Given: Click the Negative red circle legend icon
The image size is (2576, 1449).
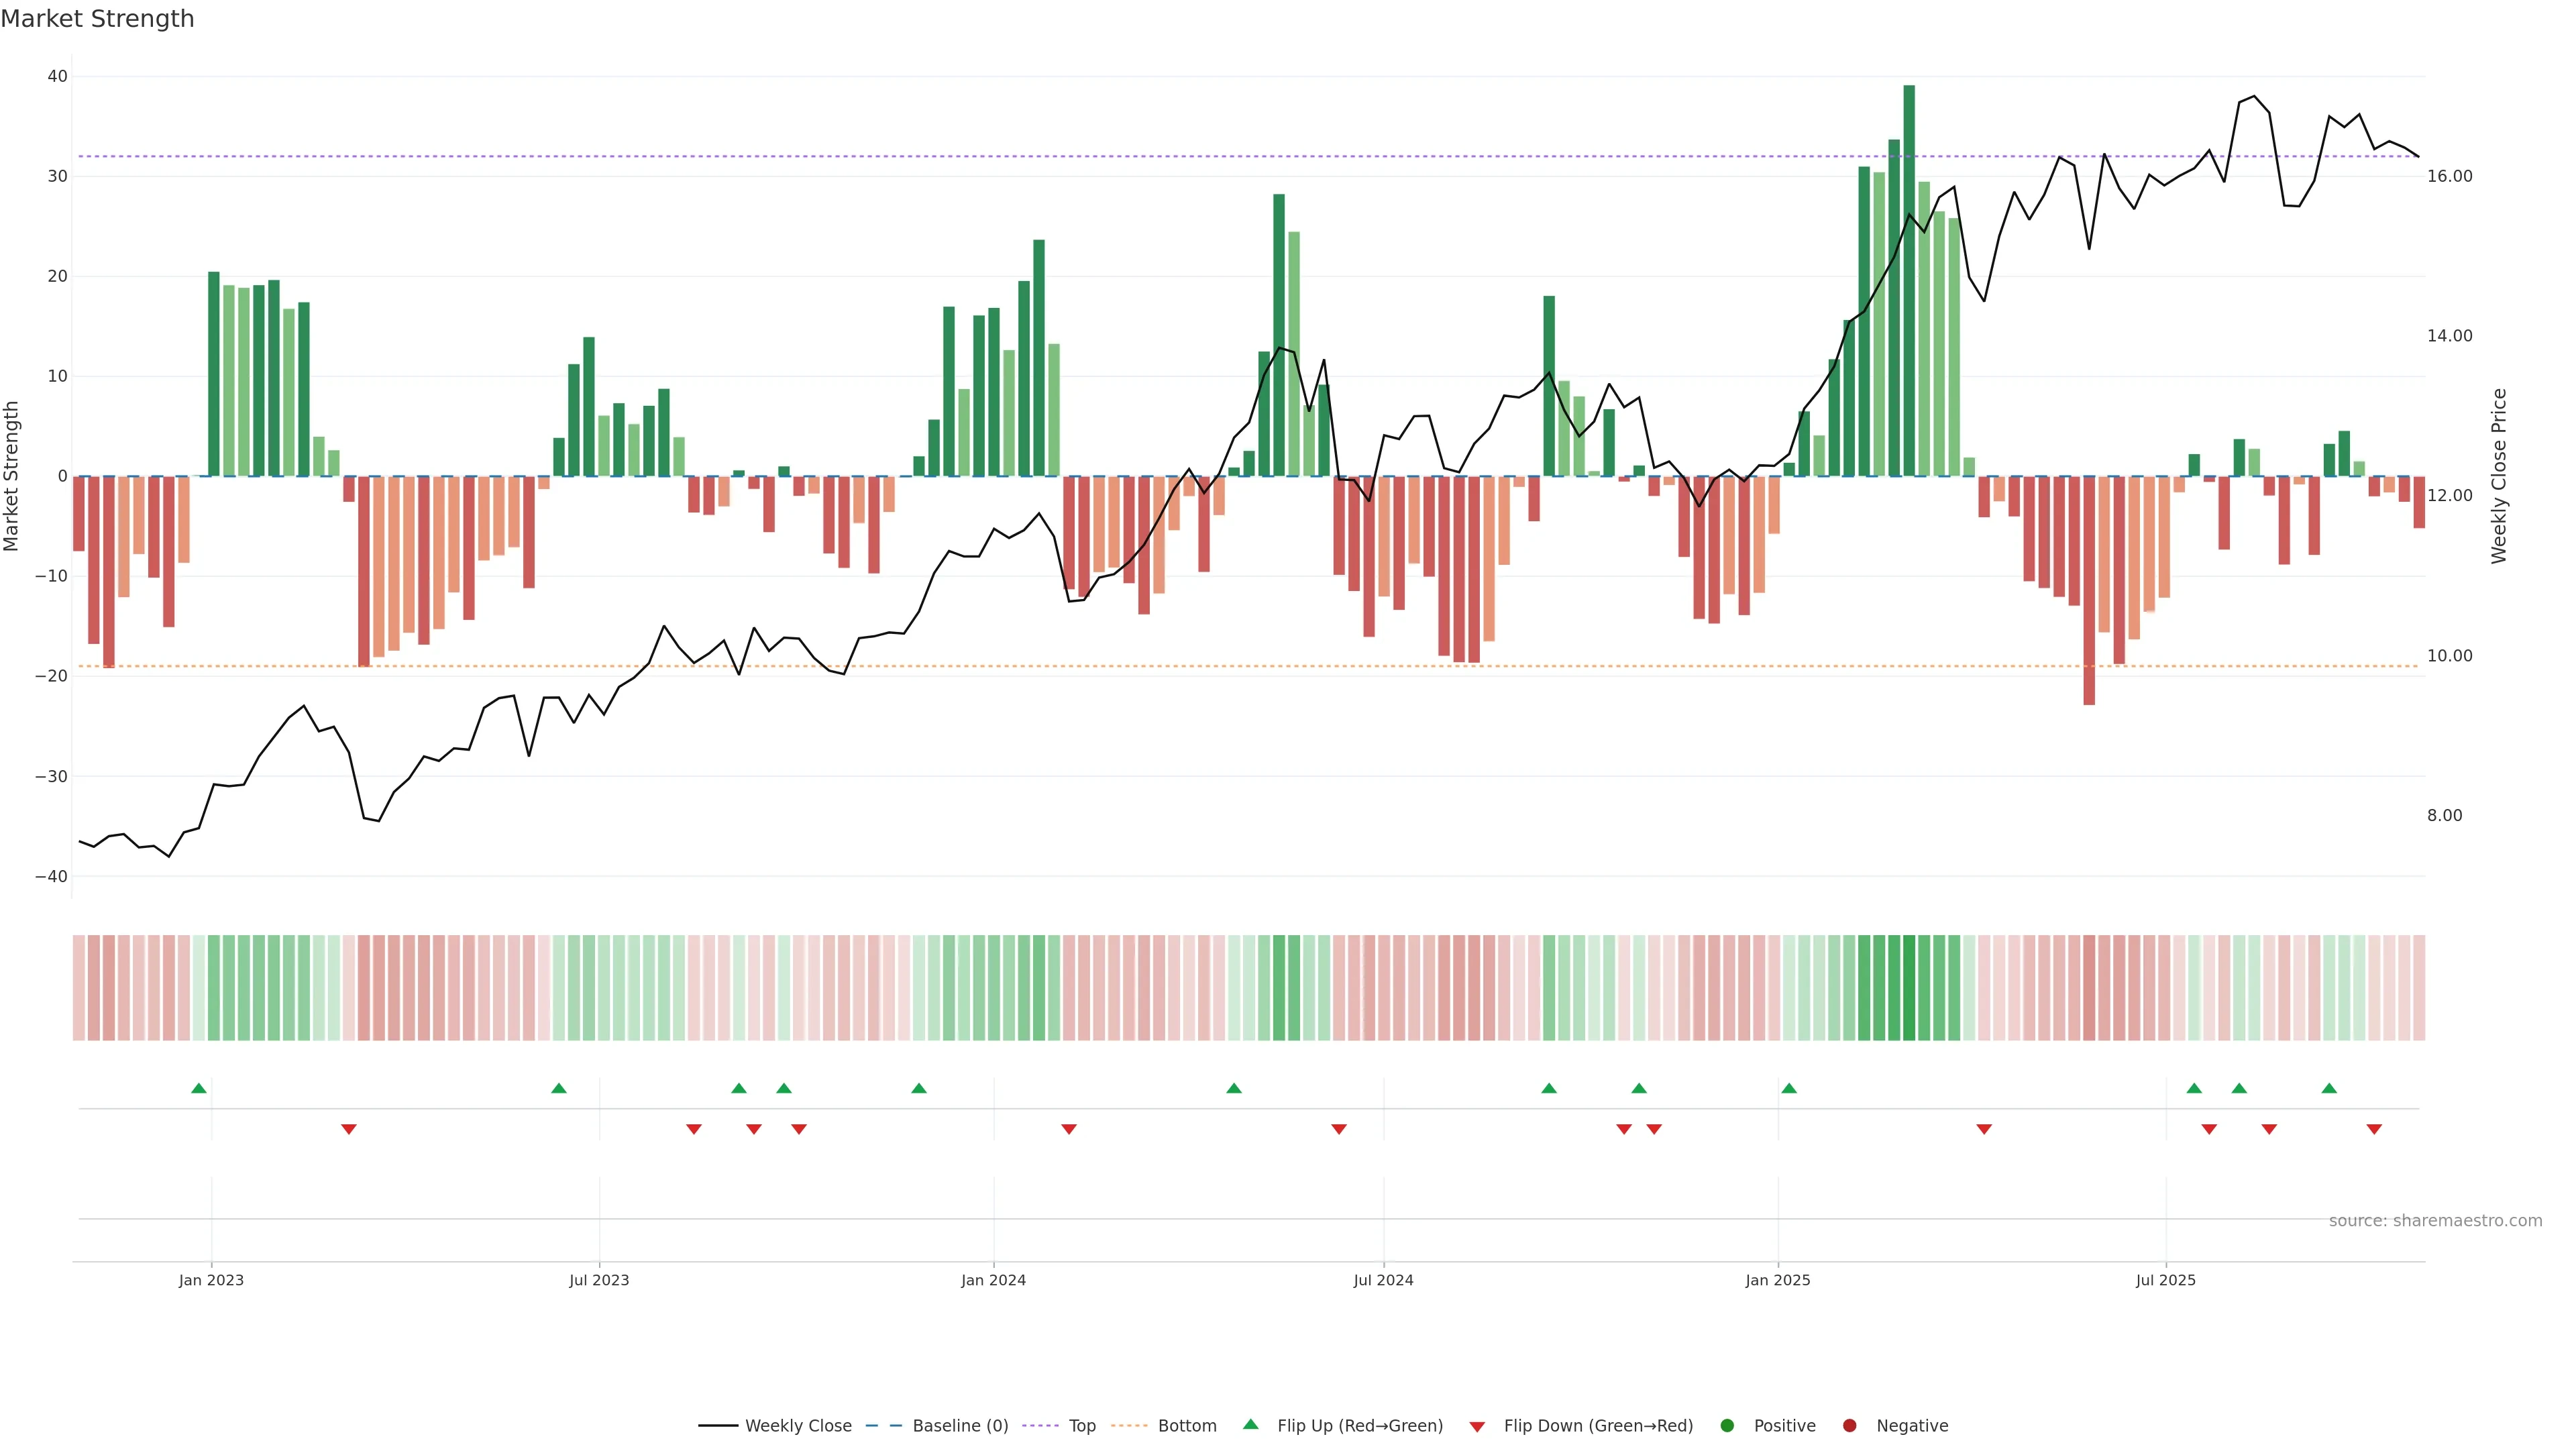Looking at the screenshot, I should click(x=1849, y=1425).
